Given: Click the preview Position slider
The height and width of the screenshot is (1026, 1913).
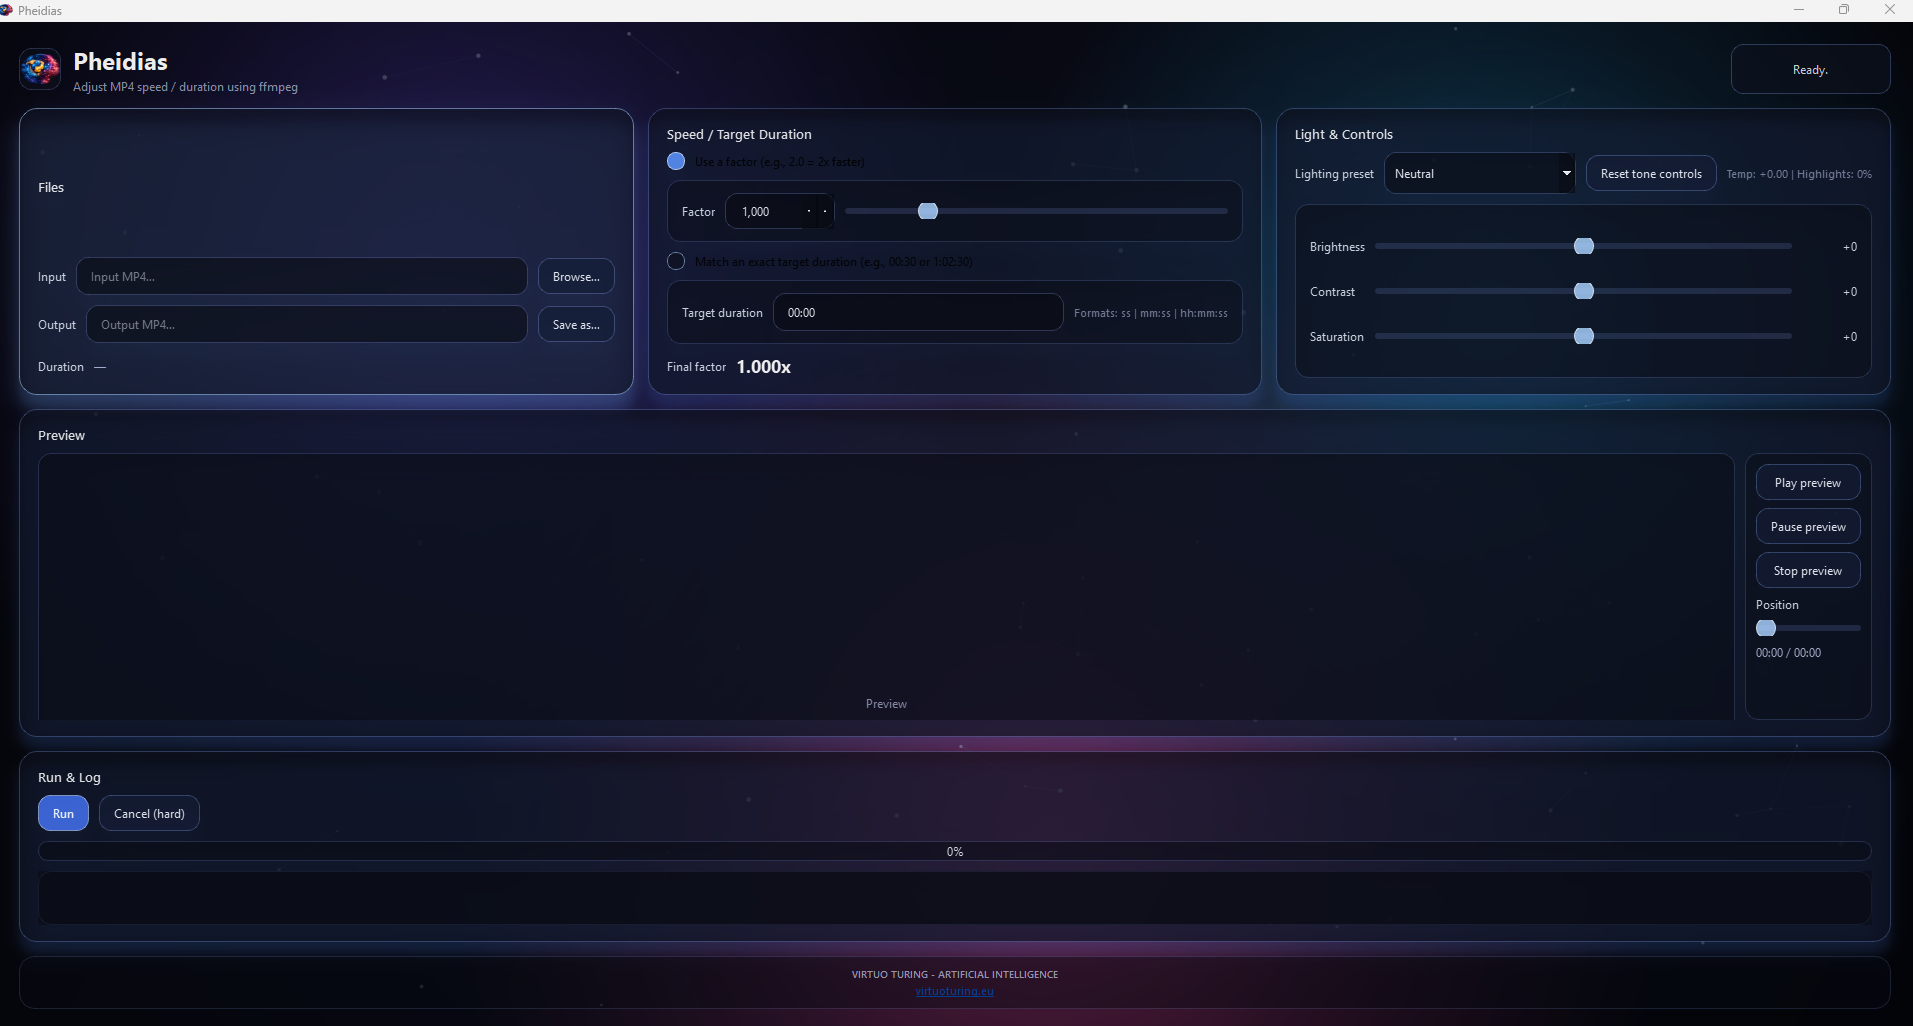Looking at the screenshot, I should point(1807,628).
